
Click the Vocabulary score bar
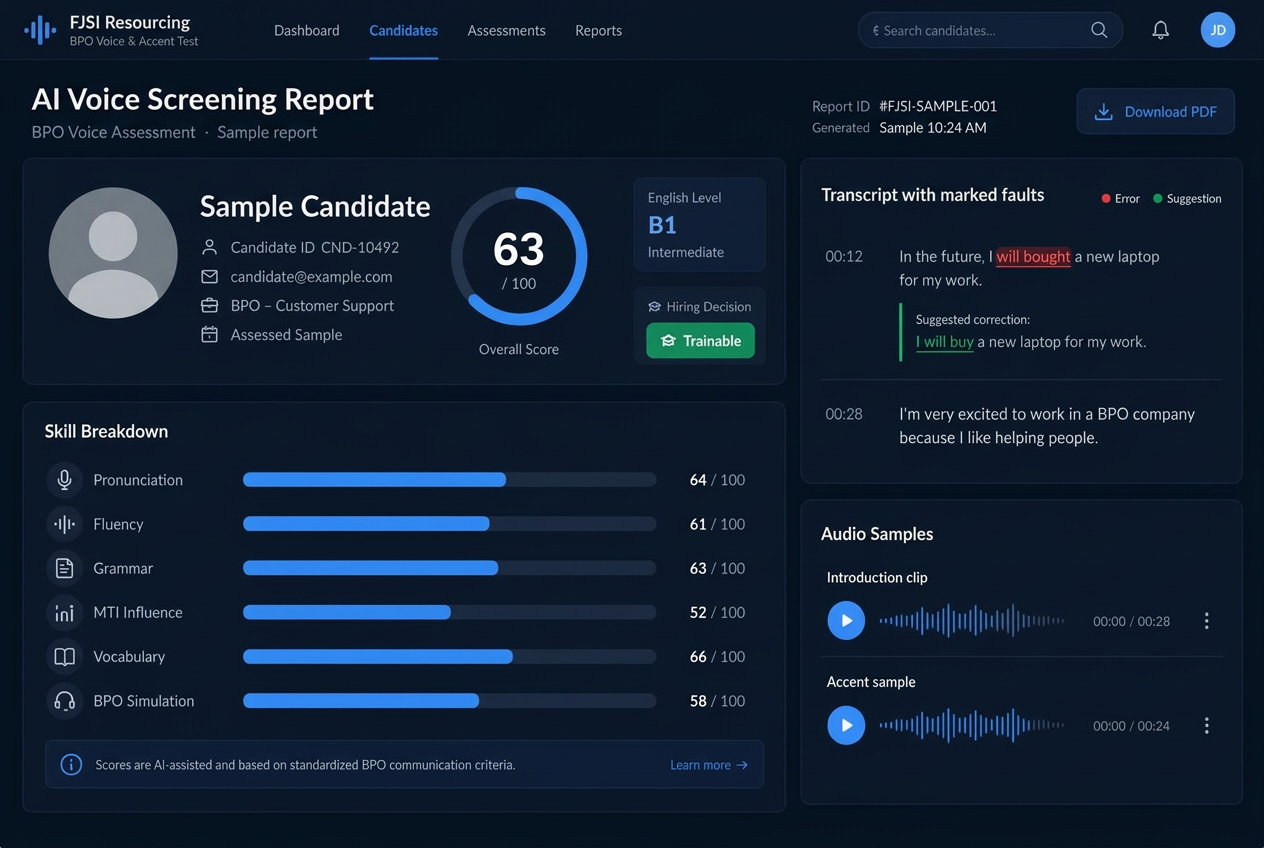(x=449, y=657)
